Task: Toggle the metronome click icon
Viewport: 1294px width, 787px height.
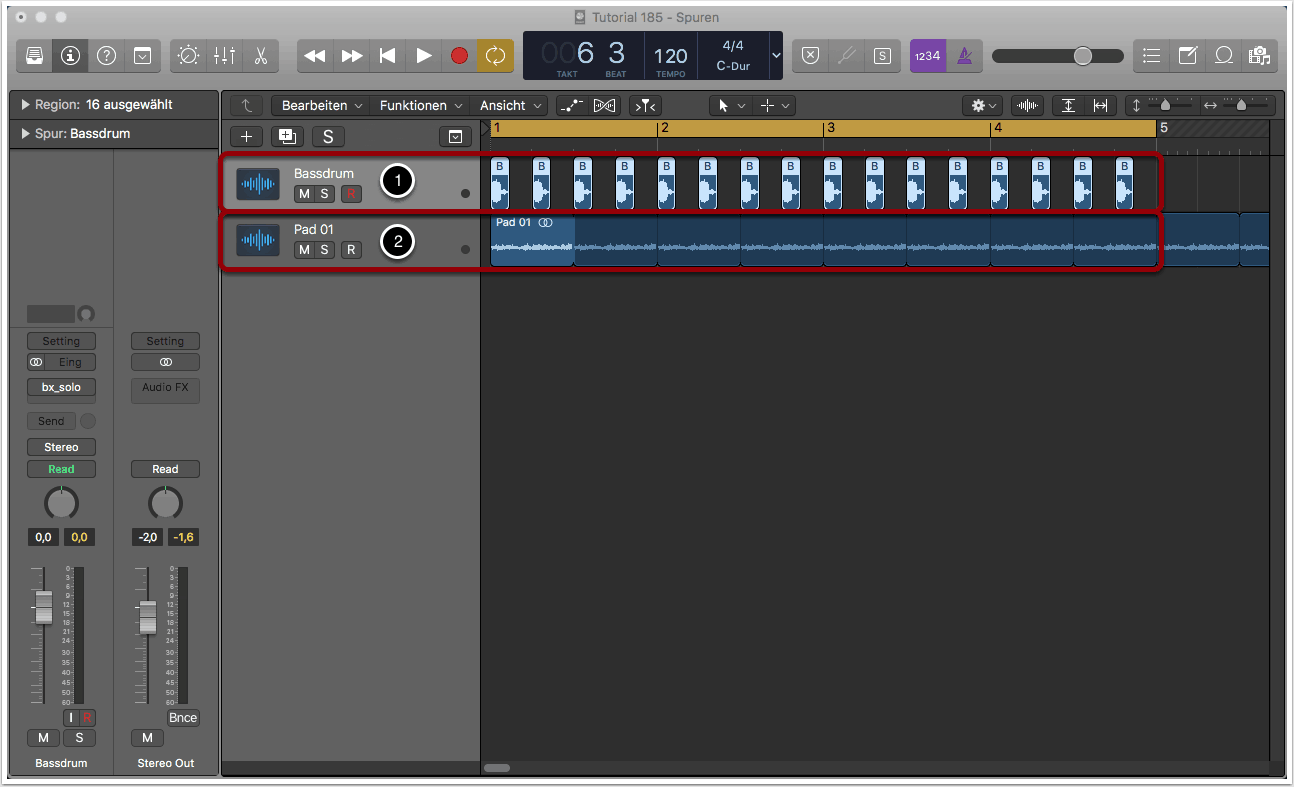Action: click(x=964, y=56)
